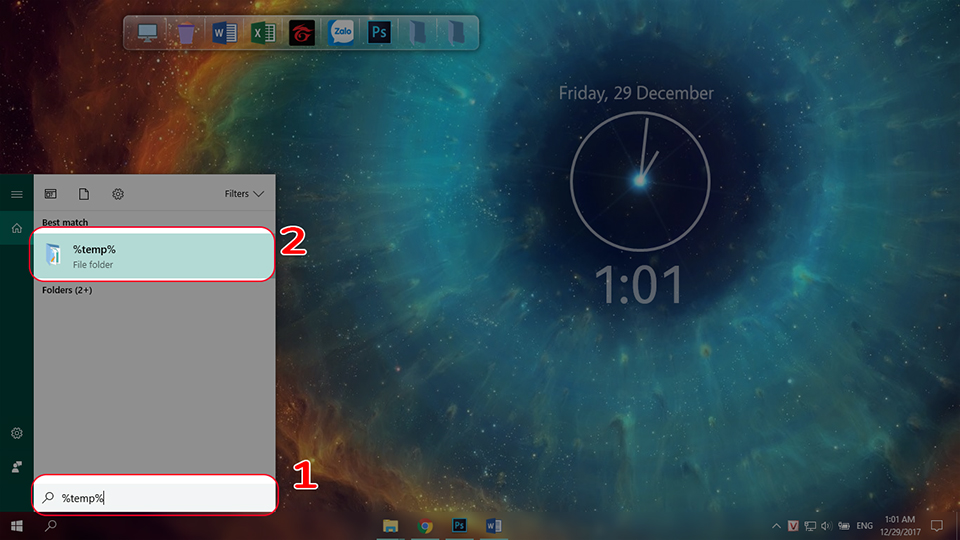The width and height of the screenshot is (960, 540).
Task: Open Zalo from the top dock
Action: [341, 32]
